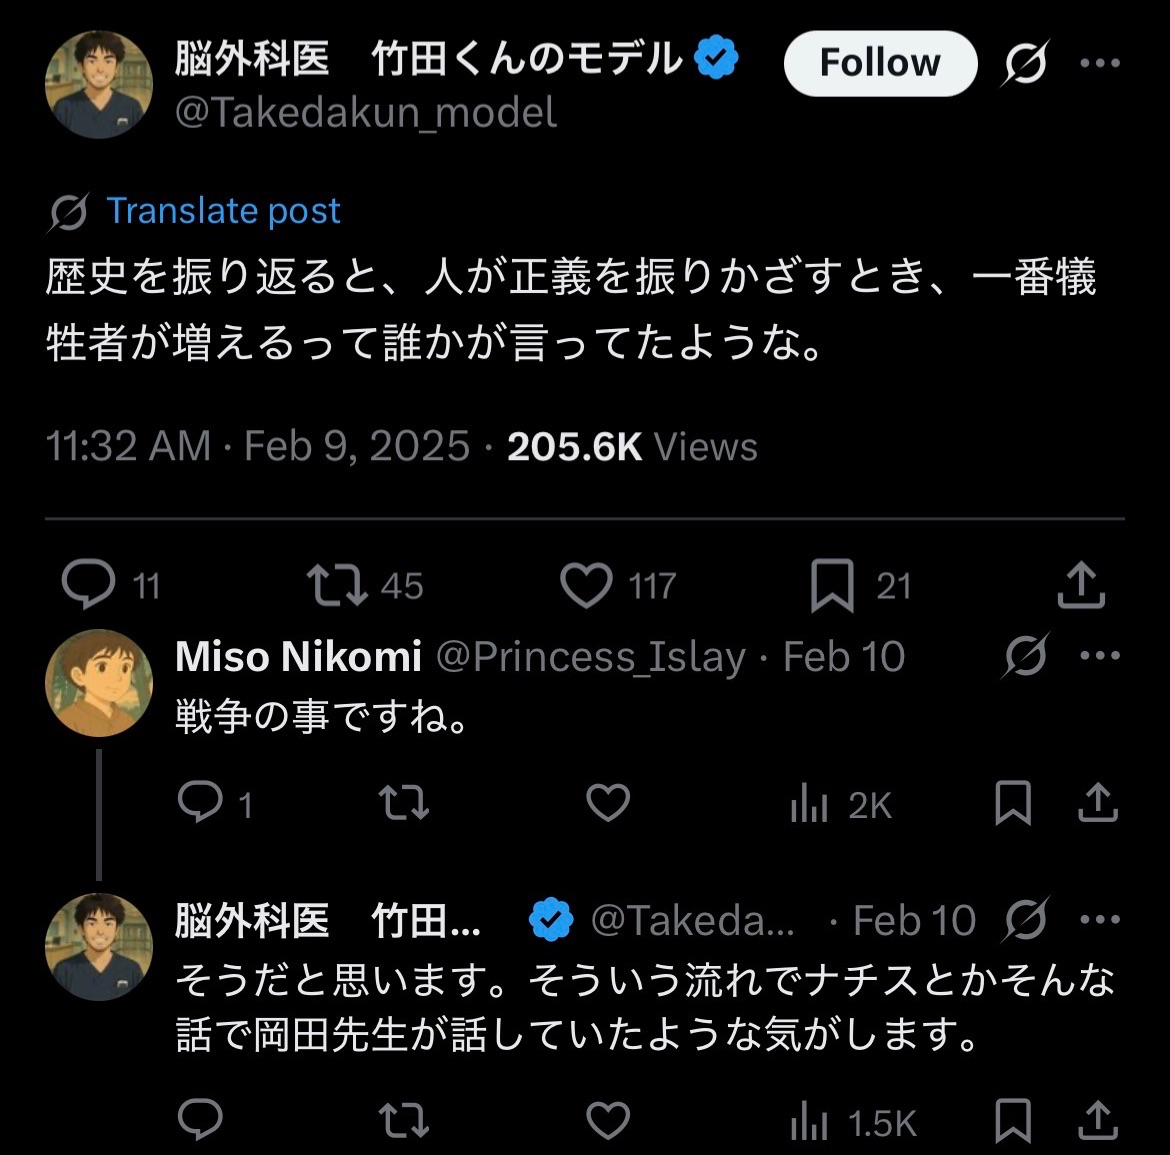Image resolution: width=1170 pixels, height=1155 pixels.
Task: Open more options menu on main post
Action: click(1100, 63)
